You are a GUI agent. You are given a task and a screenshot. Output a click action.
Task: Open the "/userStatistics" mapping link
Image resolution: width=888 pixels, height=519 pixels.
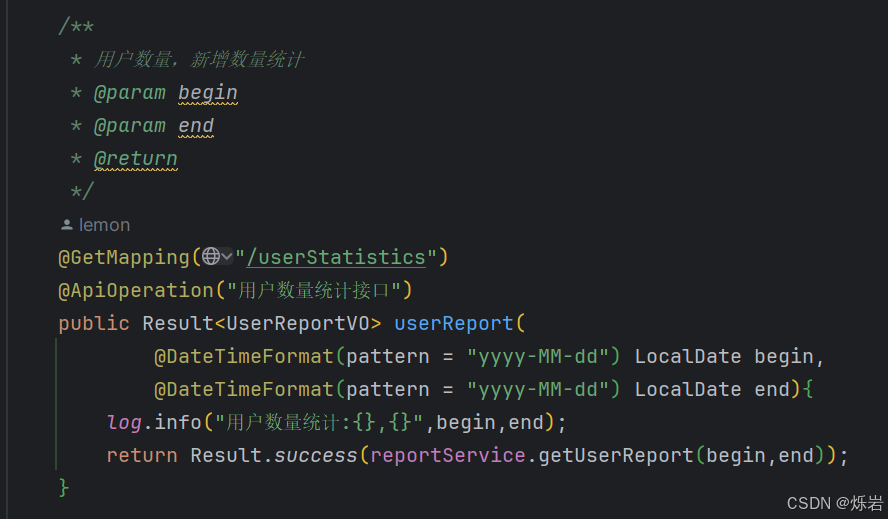[x=336, y=257]
